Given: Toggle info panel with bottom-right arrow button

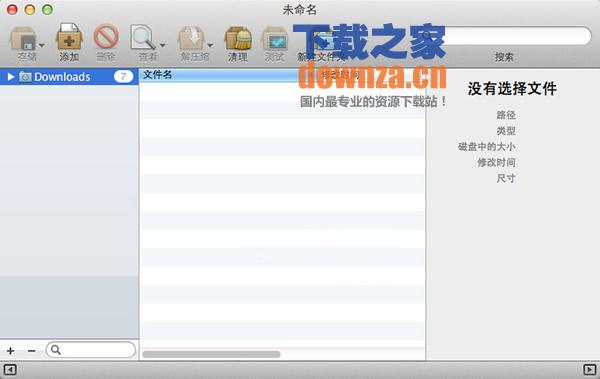Looking at the screenshot, I should 590,370.
